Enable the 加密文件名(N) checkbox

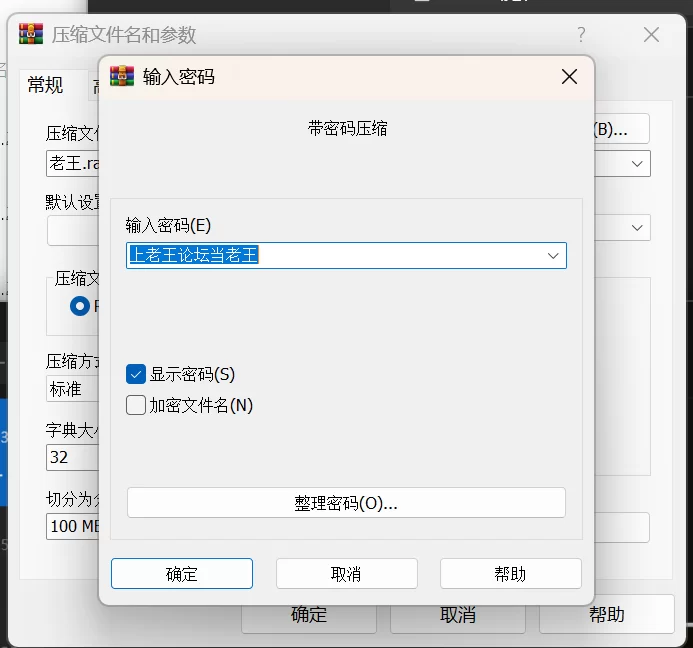(137, 405)
